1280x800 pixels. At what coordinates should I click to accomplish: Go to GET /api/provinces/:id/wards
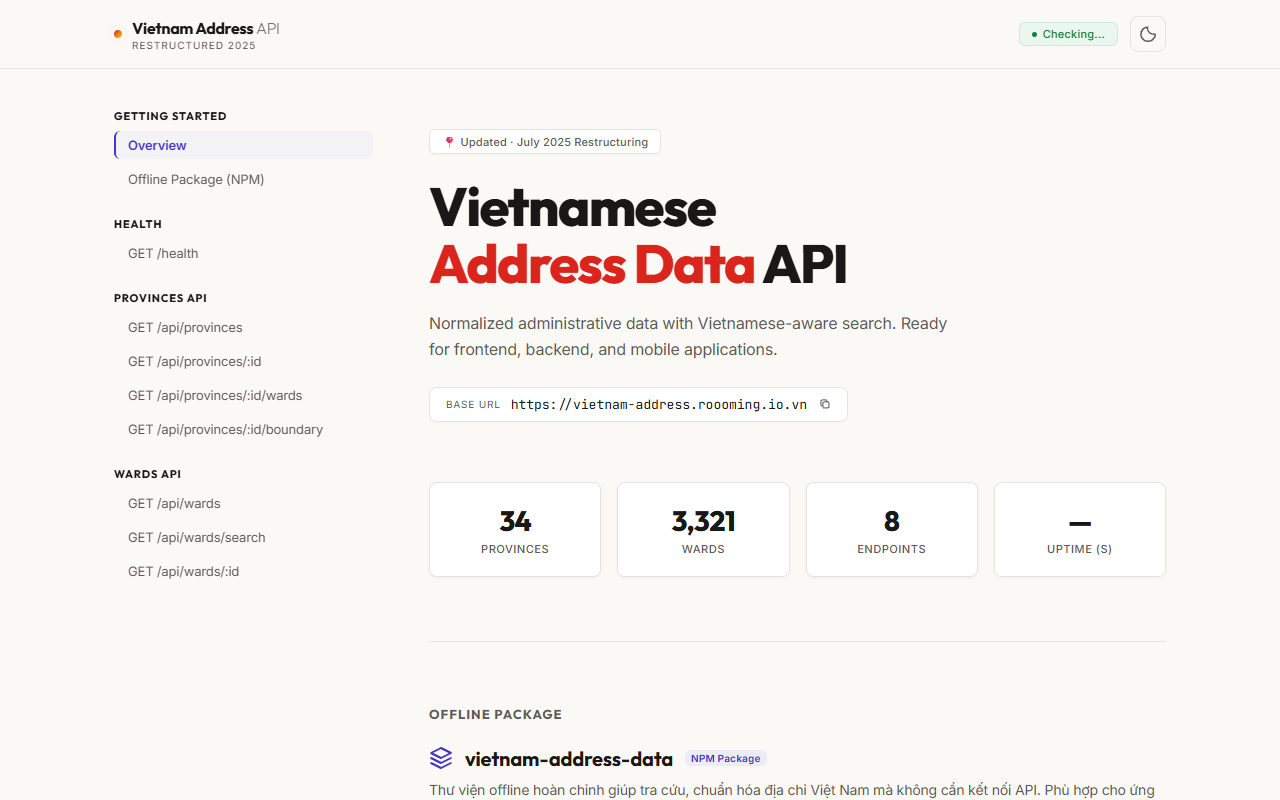(243, 395)
